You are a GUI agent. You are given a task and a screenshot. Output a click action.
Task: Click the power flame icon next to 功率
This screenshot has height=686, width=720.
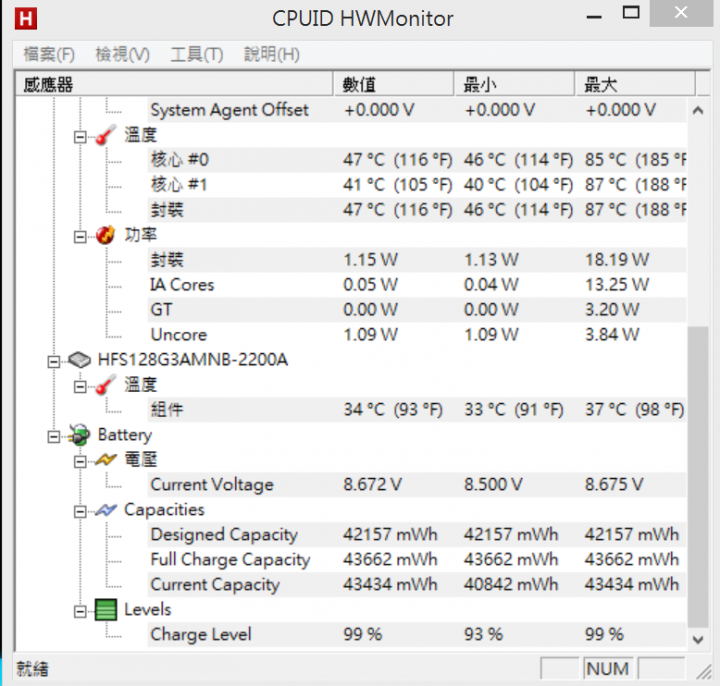point(105,235)
